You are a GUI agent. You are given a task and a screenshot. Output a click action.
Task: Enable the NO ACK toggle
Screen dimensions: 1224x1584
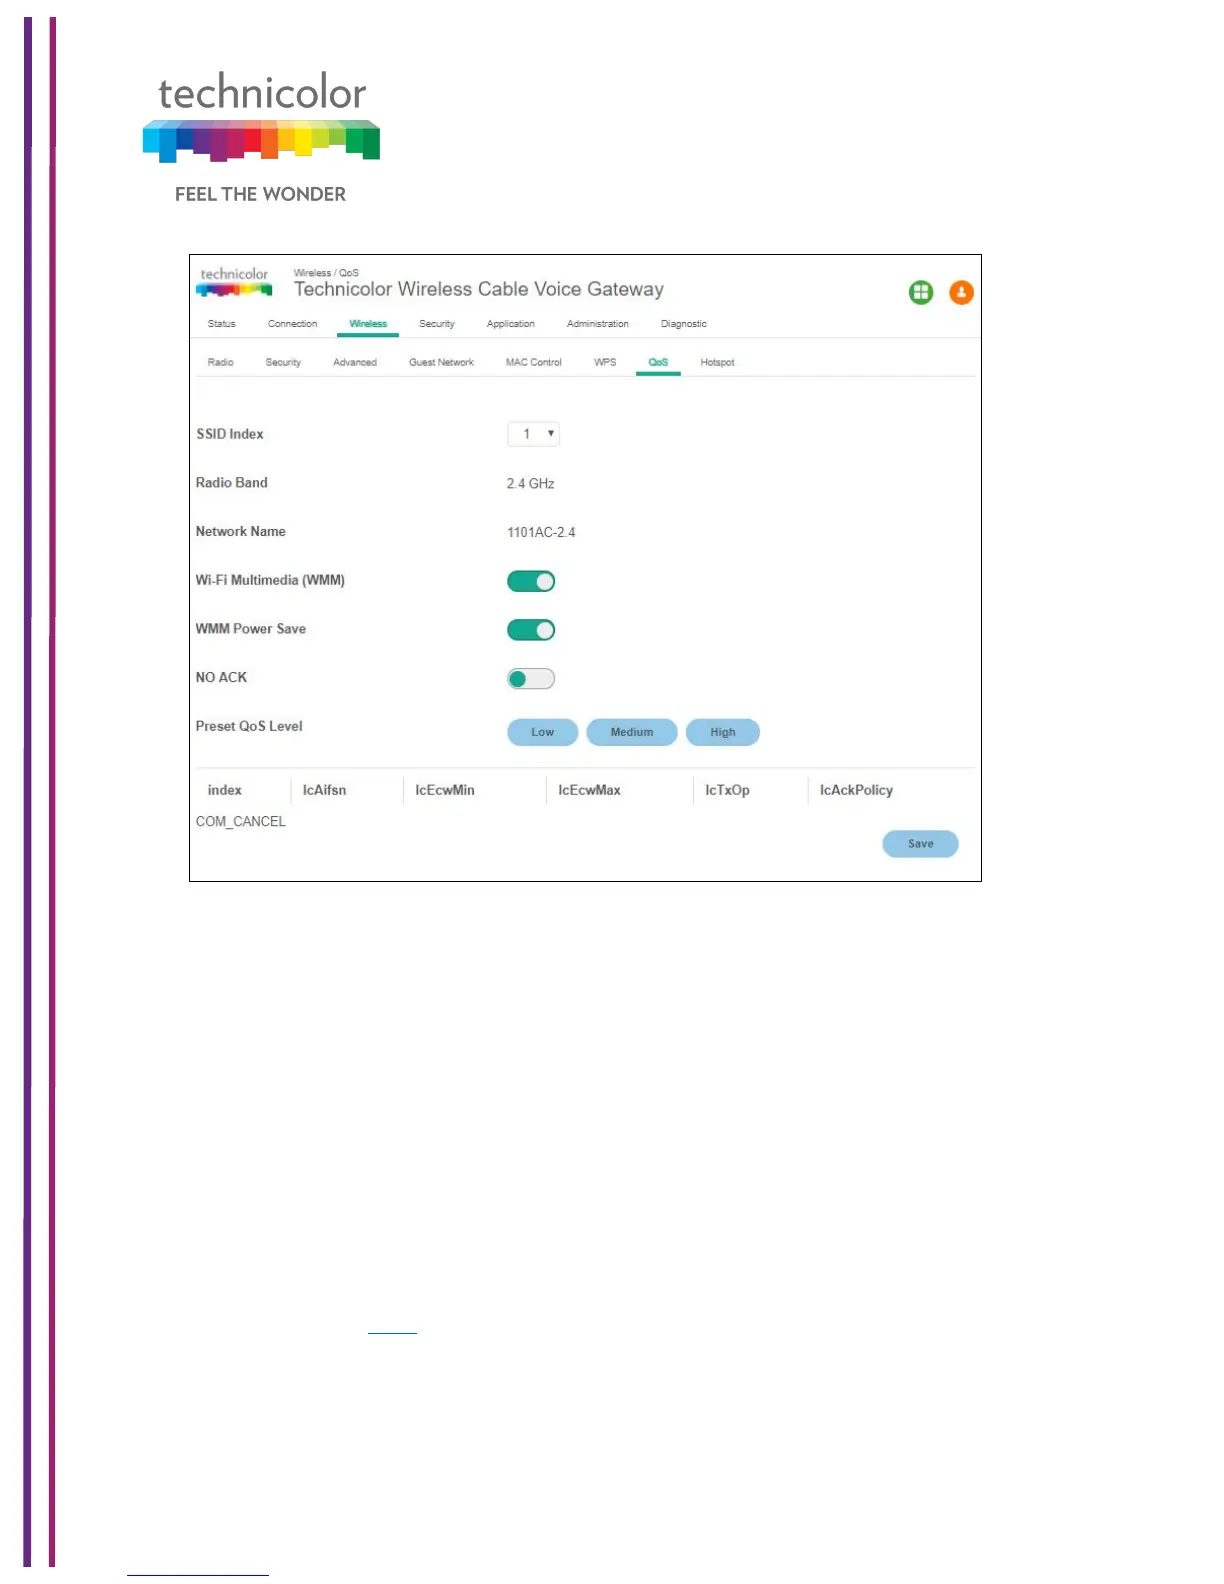click(x=531, y=679)
